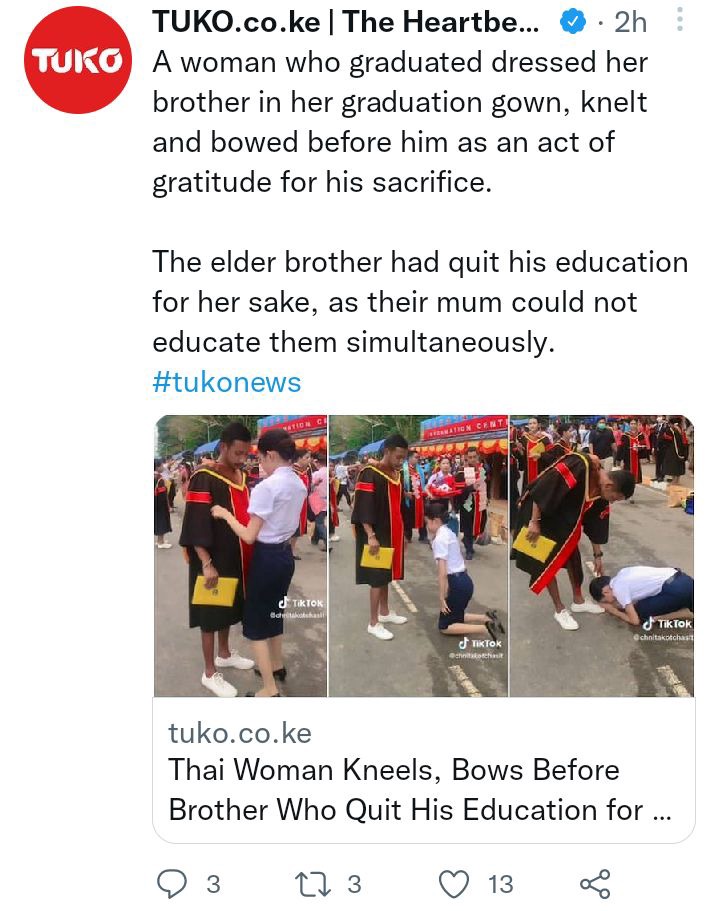Open the first photo of gown dressing
This screenshot has height=911, width=720.
[241, 556]
